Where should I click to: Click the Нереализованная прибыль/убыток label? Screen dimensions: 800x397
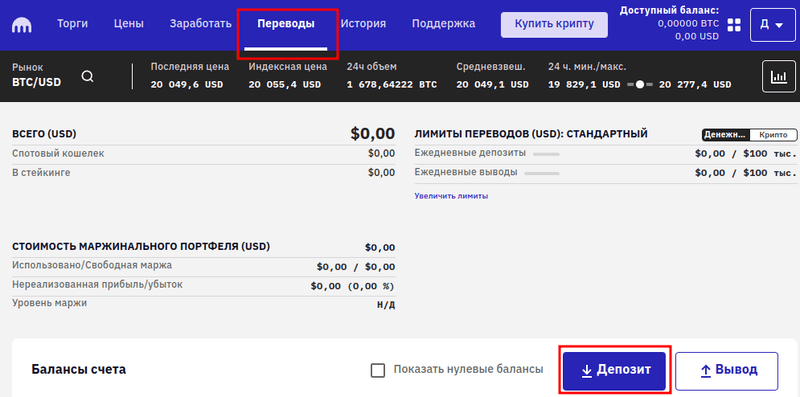pos(97,284)
